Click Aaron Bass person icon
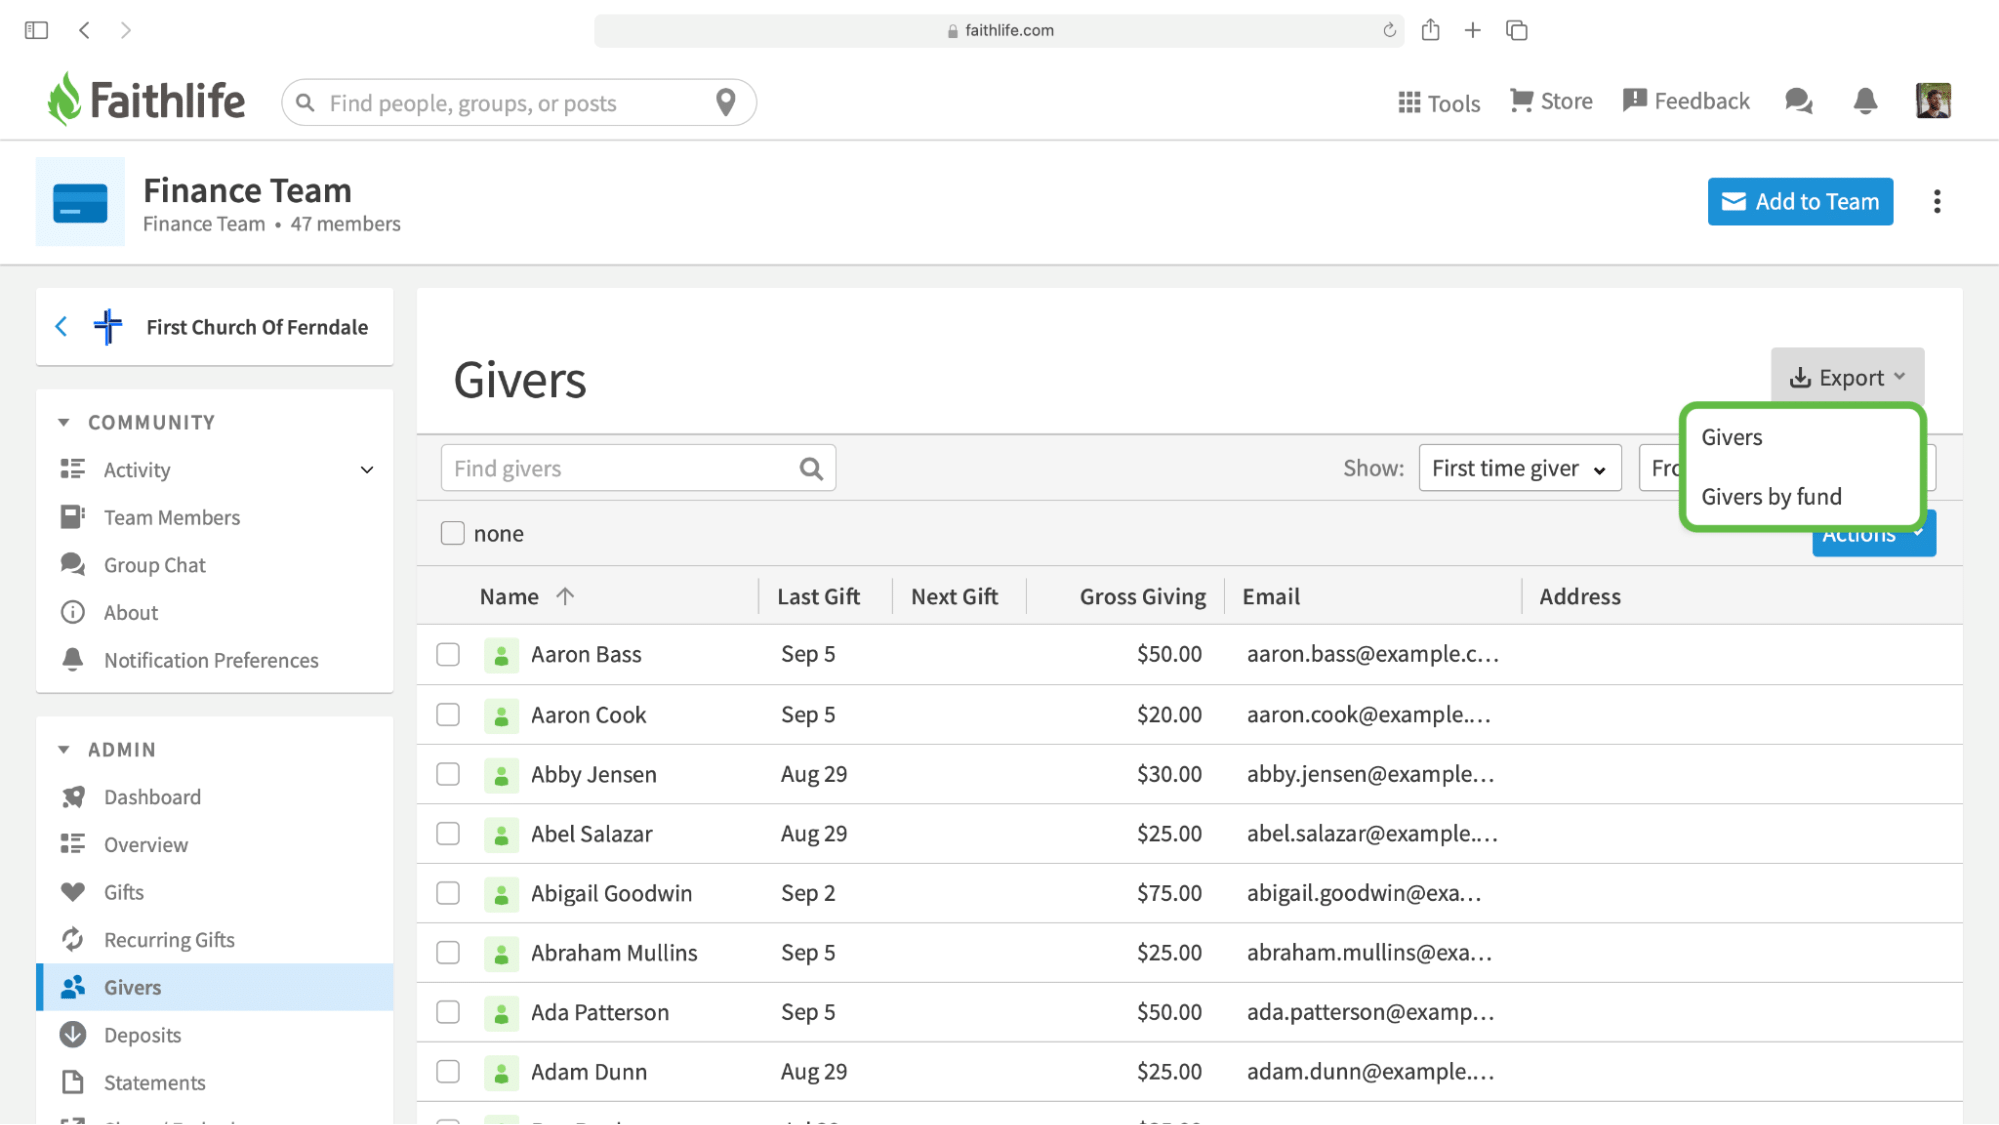 tap(501, 655)
